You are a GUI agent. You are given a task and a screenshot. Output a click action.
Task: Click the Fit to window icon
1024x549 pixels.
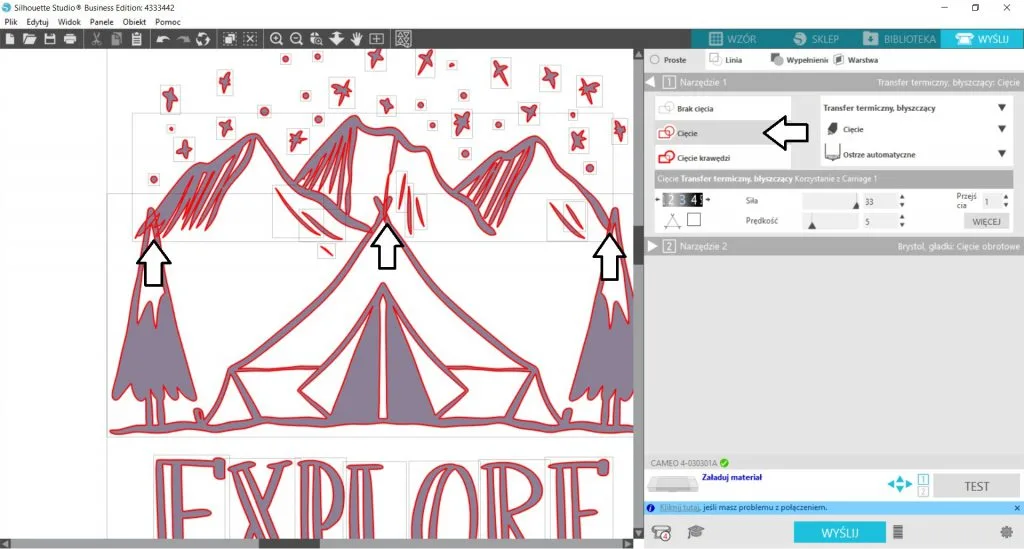pyautogui.click(x=377, y=39)
